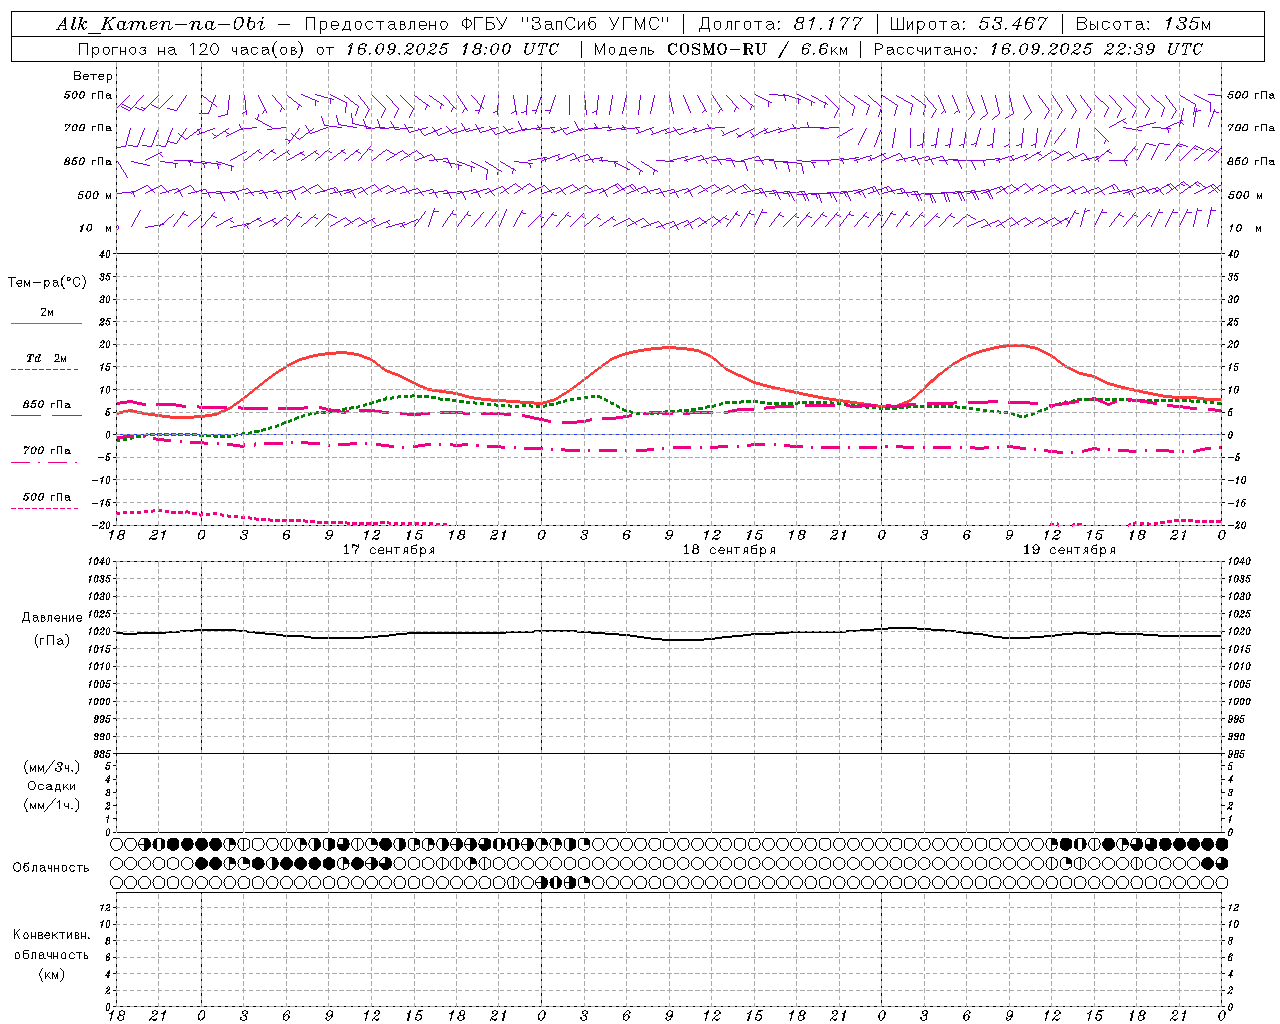Click the 'Предоставлено ФГБУ "ЗапСиб УГМС"' text
Image resolution: width=1280 pixels, height=1024 pixels.
click(487, 24)
